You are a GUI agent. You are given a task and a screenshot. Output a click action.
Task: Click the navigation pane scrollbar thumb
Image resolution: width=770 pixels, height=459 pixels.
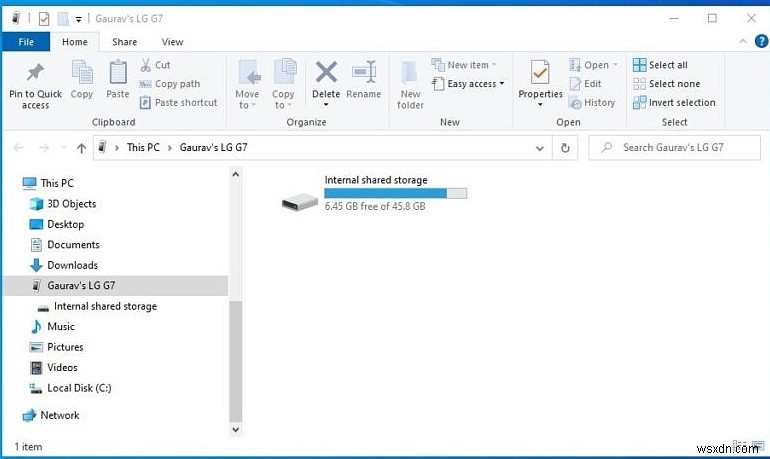(x=236, y=360)
